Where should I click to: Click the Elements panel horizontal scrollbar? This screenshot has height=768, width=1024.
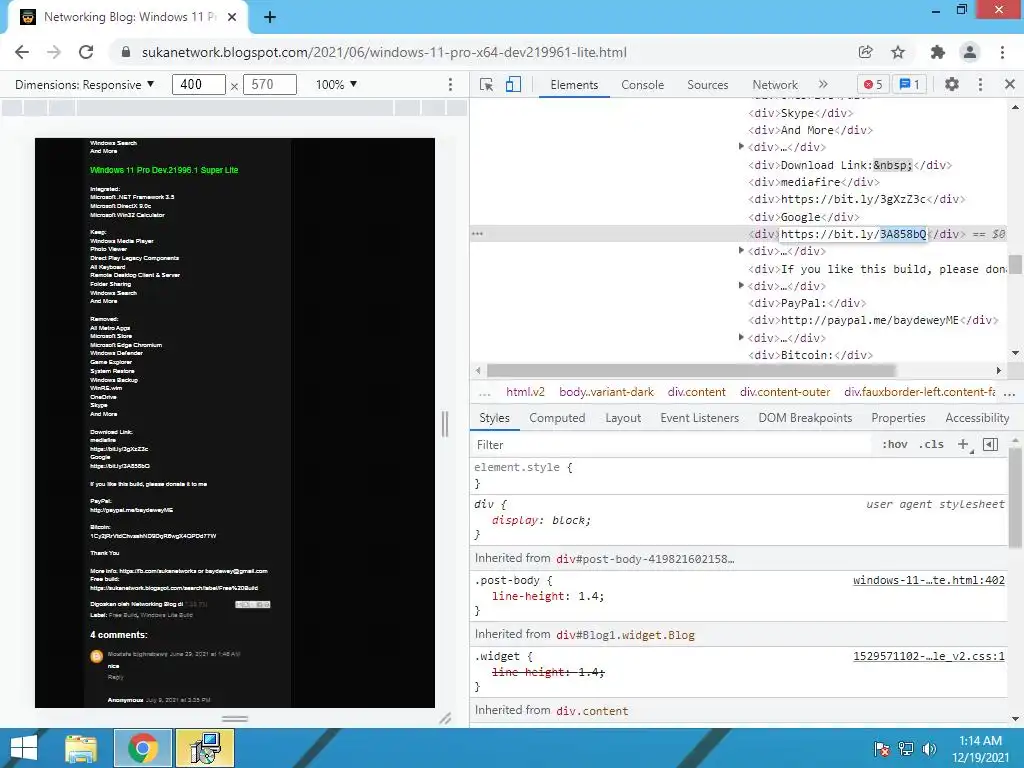[691, 370]
